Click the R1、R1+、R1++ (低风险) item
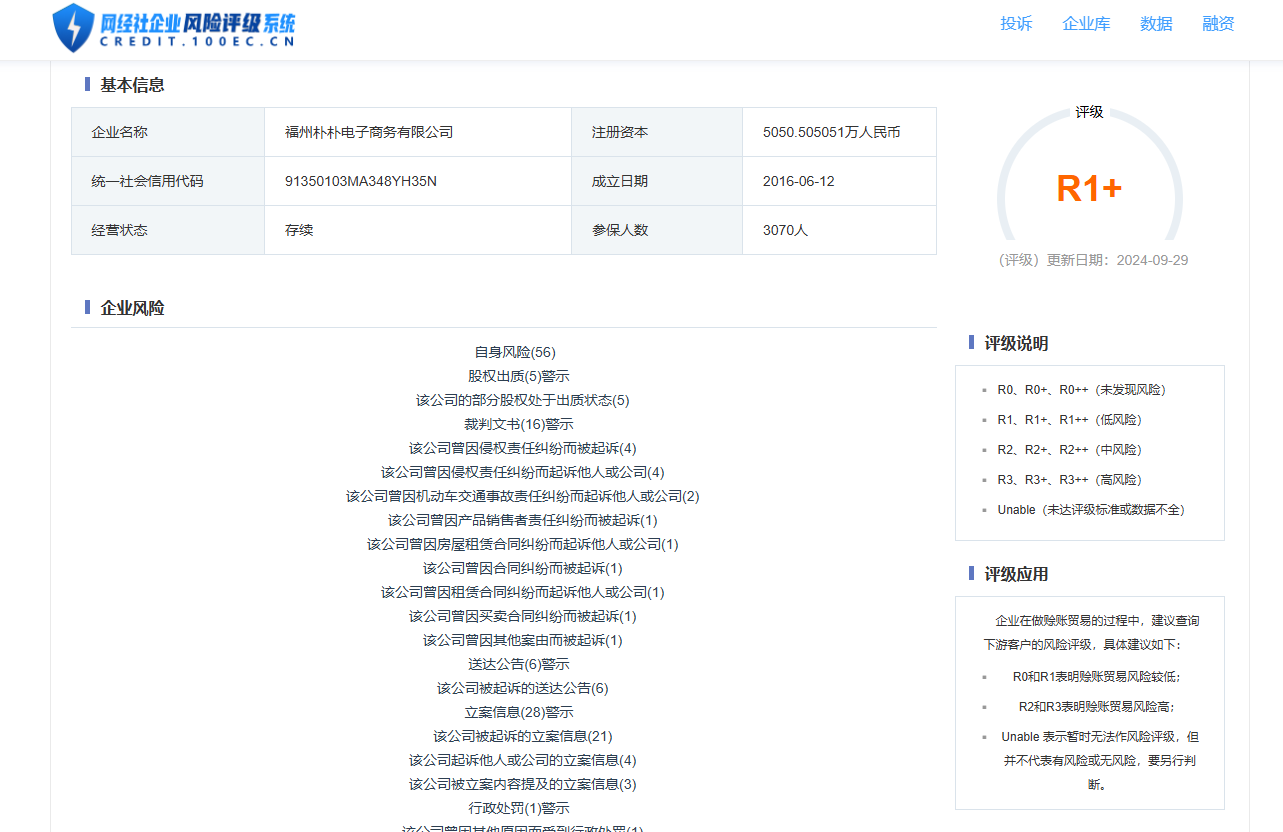1283x832 pixels. click(1070, 420)
